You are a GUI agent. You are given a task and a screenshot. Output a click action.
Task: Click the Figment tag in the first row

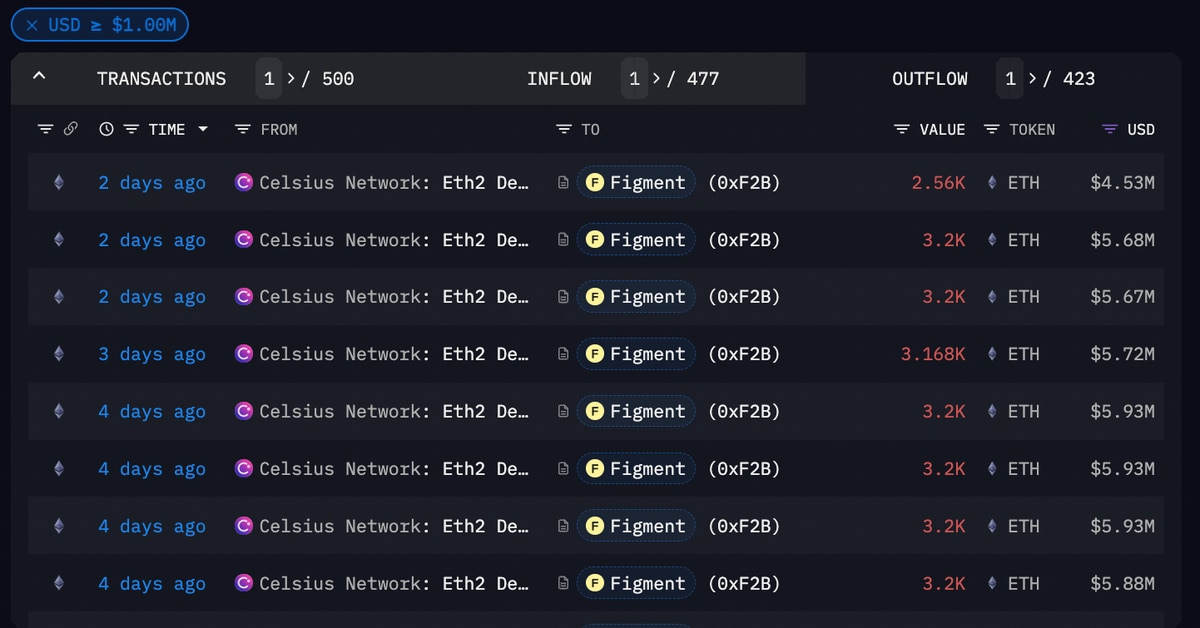point(636,183)
